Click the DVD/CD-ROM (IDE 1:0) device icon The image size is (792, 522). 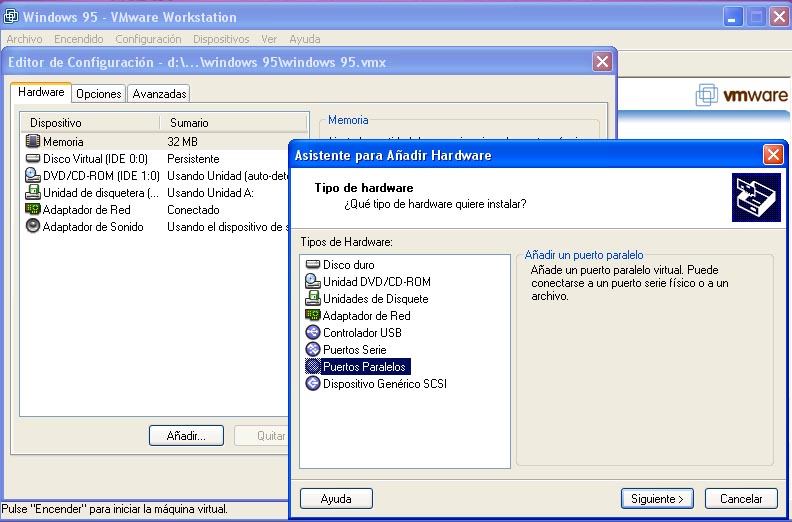coord(33,175)
